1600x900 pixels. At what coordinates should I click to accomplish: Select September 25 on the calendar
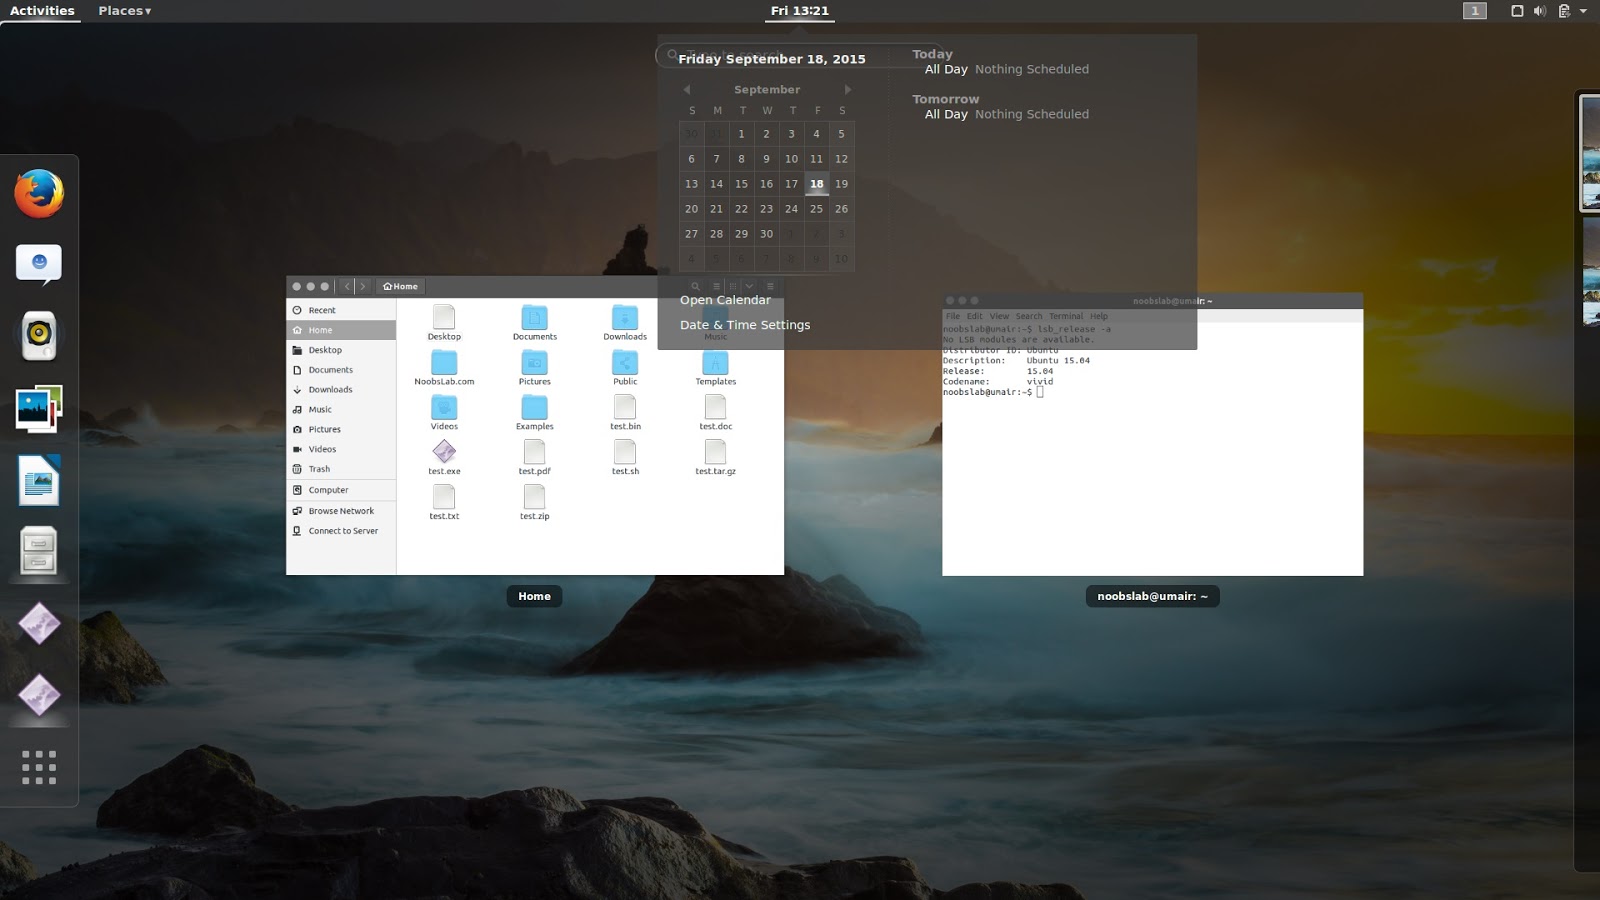point(816,209)
